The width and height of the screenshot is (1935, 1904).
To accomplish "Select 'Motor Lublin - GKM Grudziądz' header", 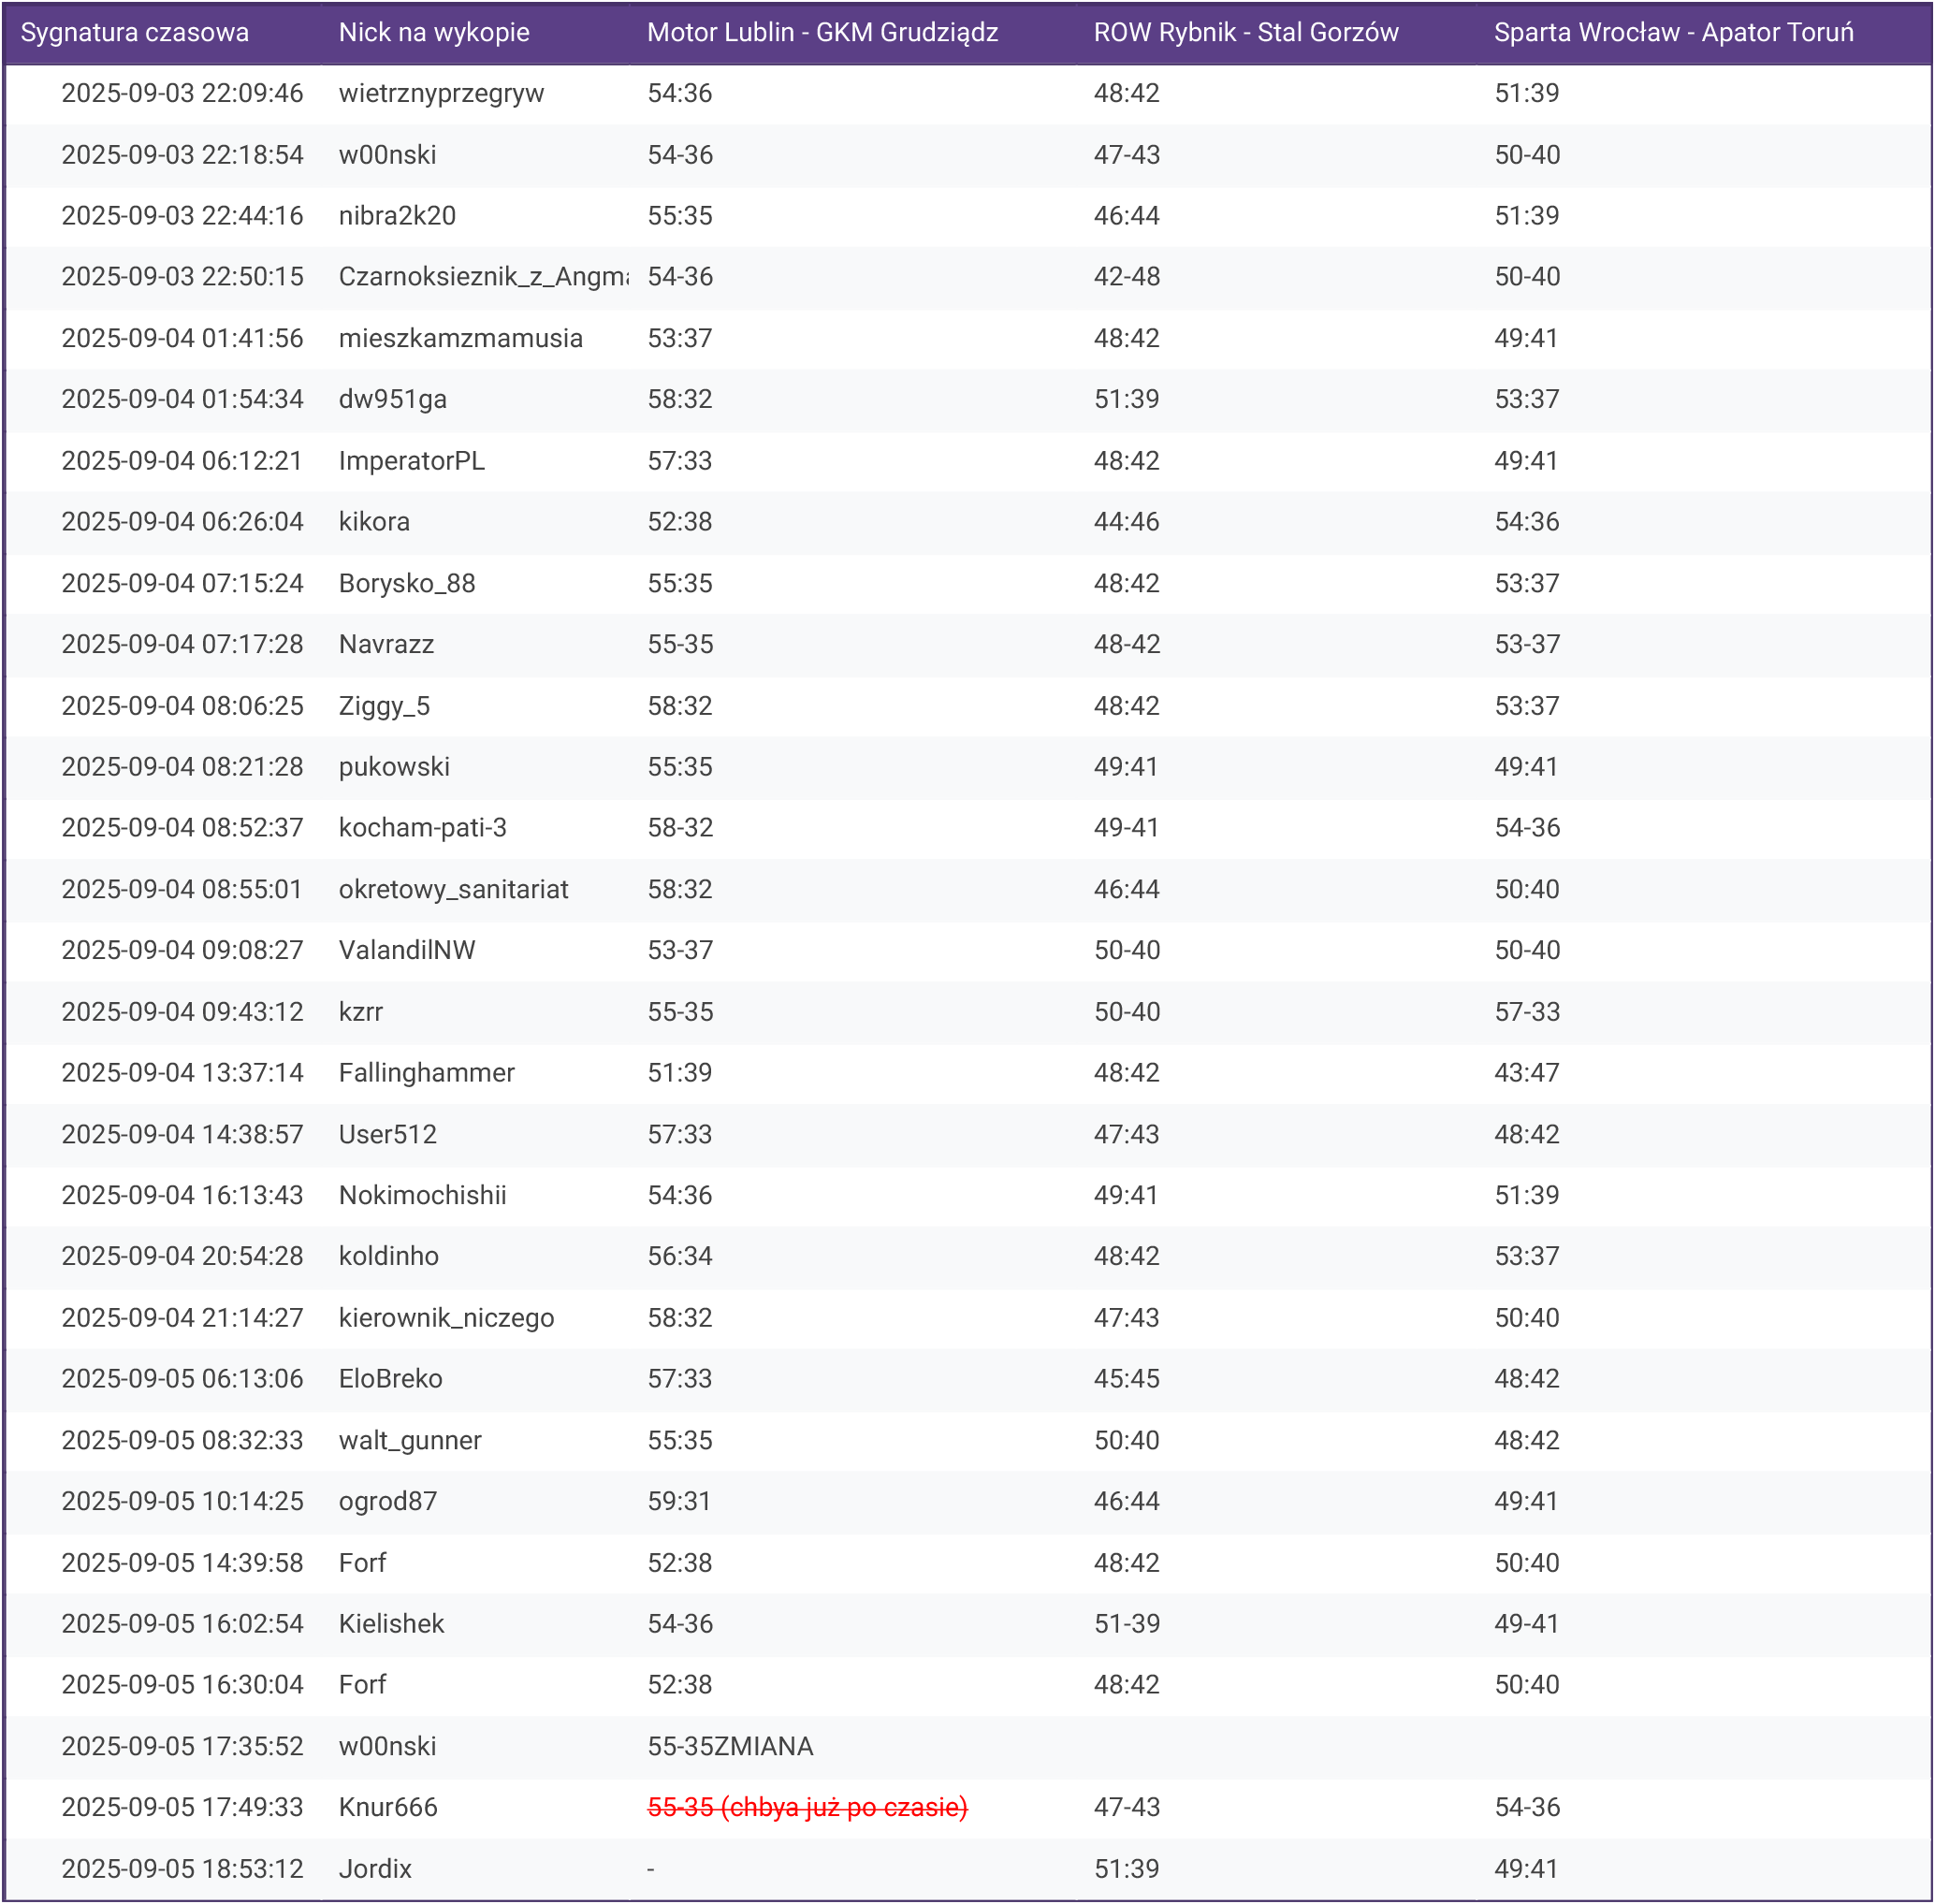I will [x=822, y=33].
